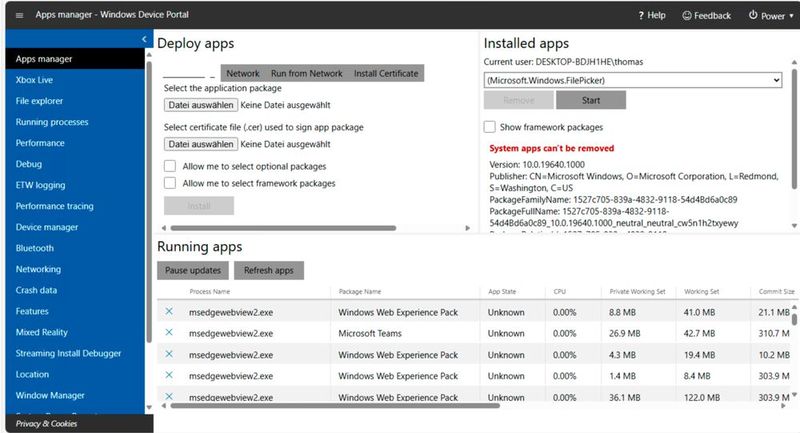Click Datei auswählen for the application package
The width and height of the screenshot is (800, 433).
(201, 105)
